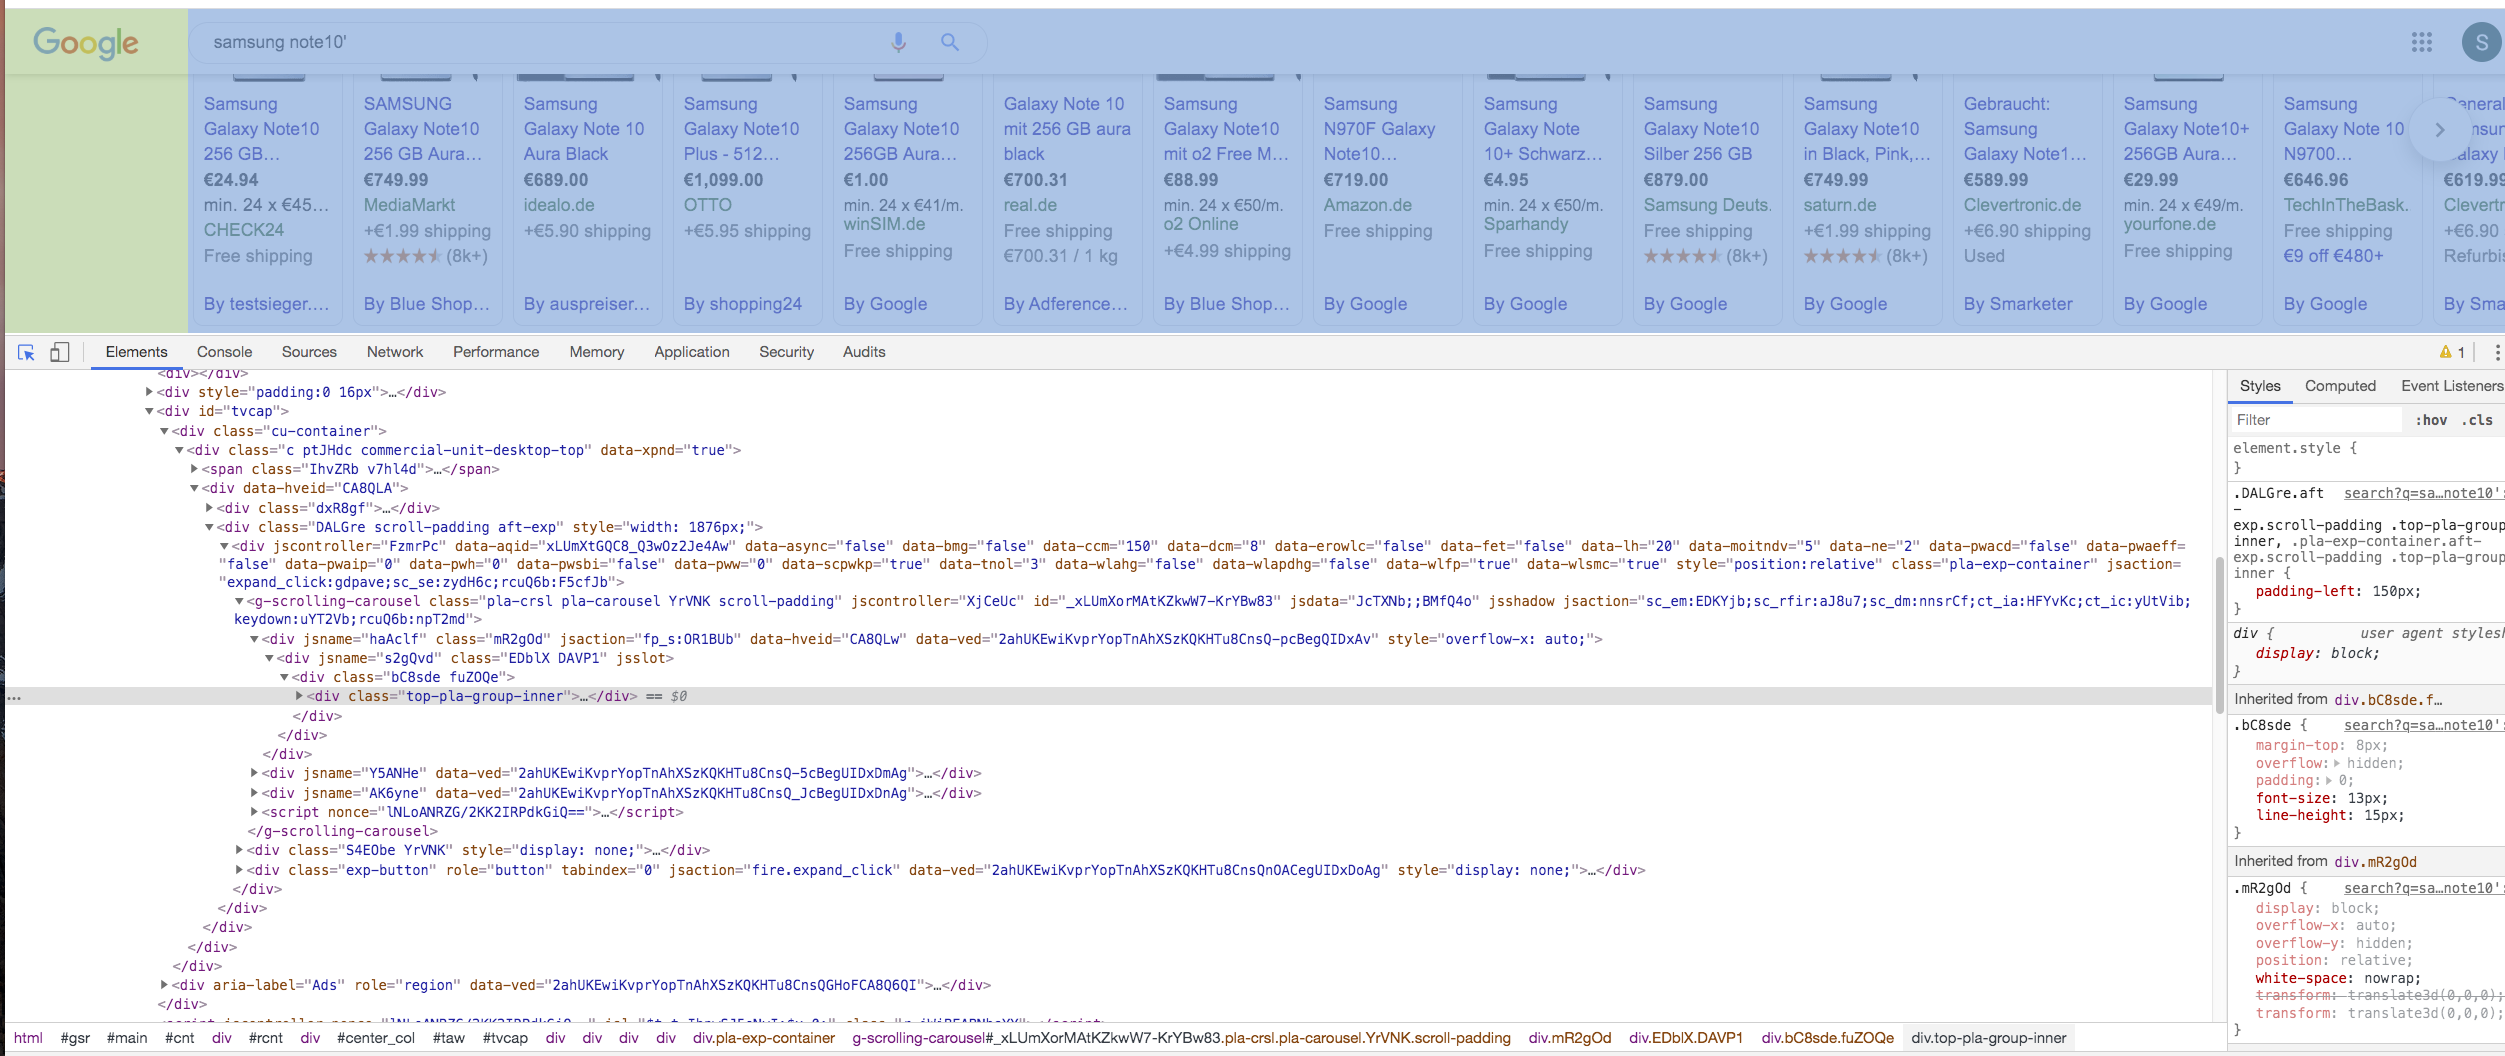
Task: Open the Google apps grid
Action: point(2421,42)
